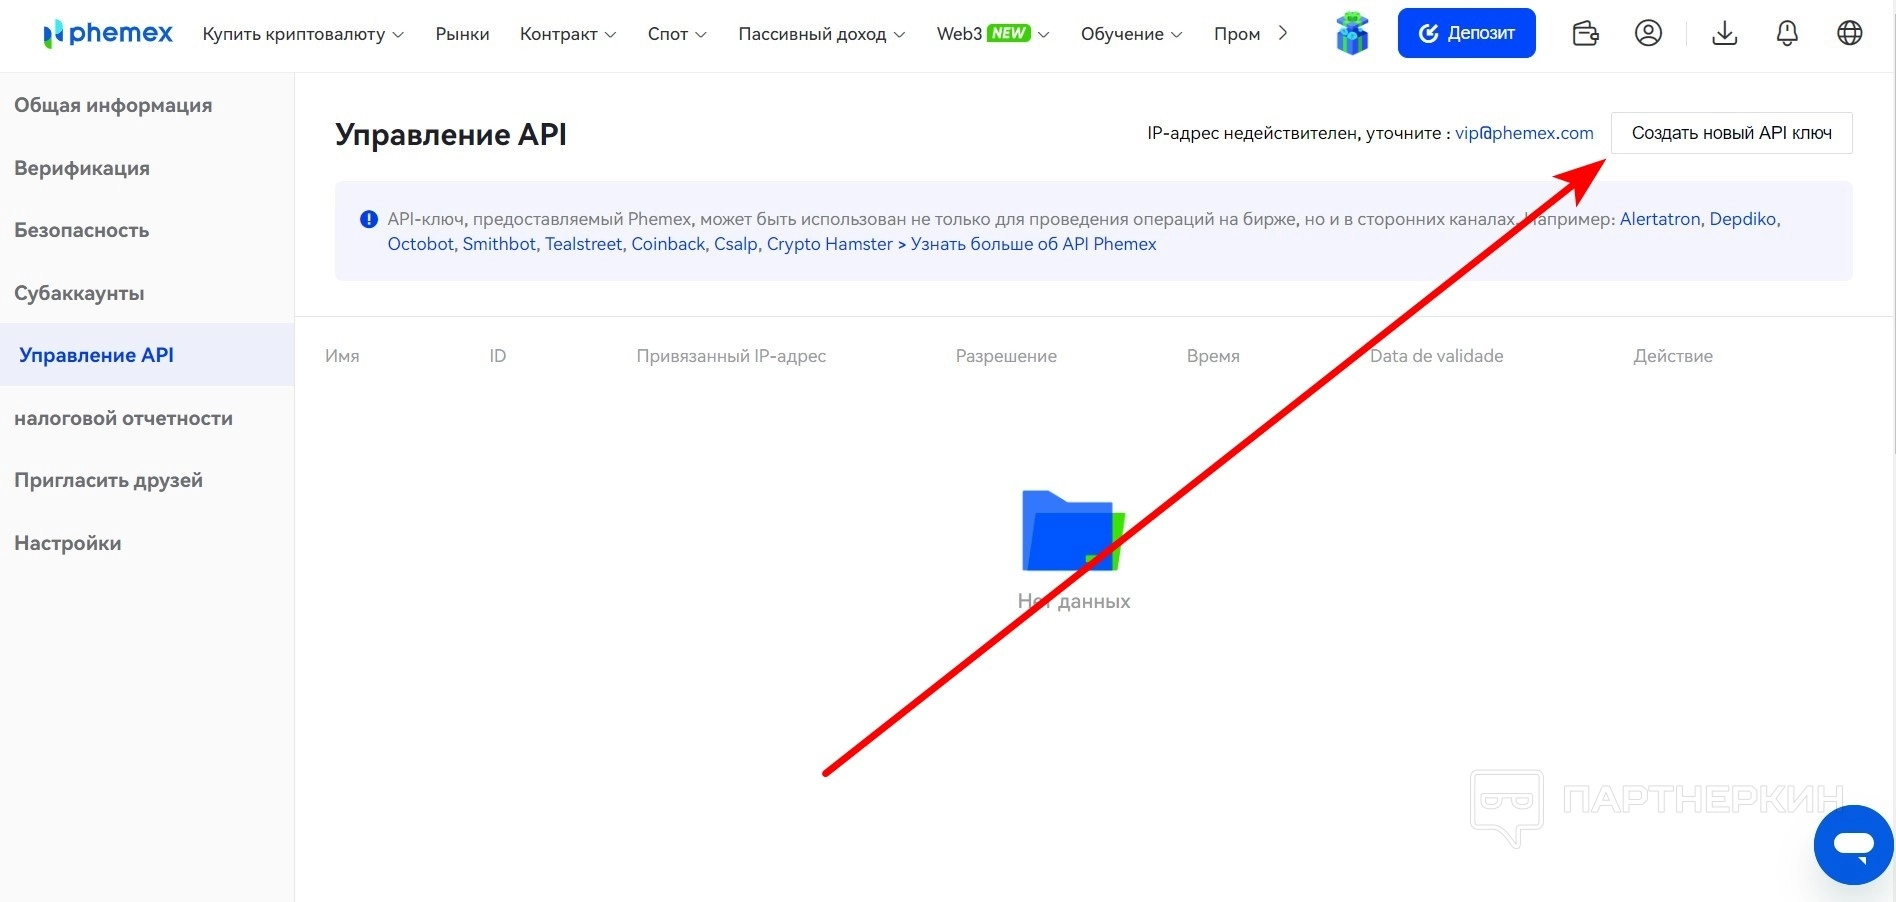
Task: Open the Octobot link
Action: (421, 244)
